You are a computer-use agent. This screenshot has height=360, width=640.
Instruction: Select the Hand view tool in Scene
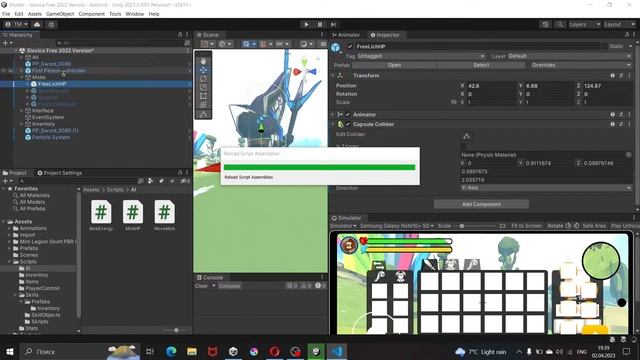203,61
